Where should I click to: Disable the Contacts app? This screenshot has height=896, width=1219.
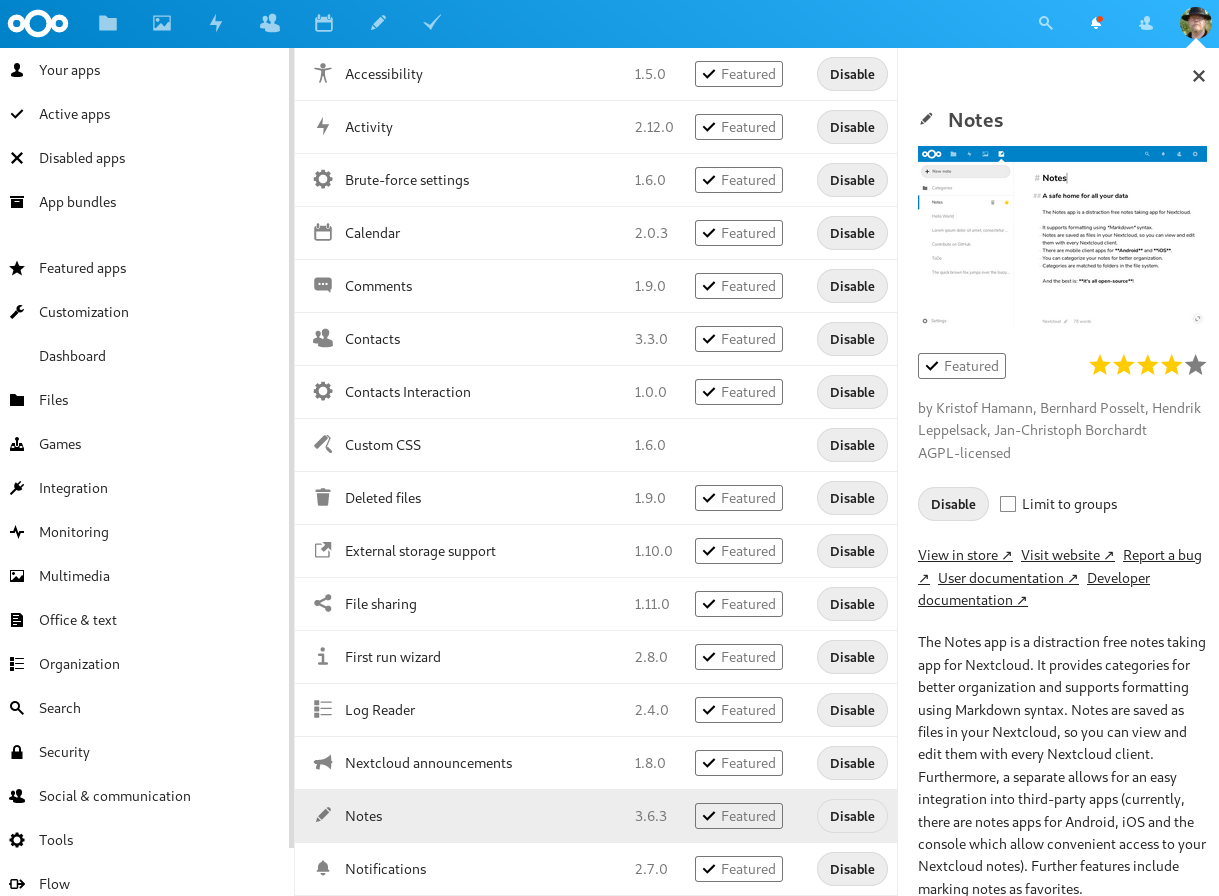[x=852, y=339]
